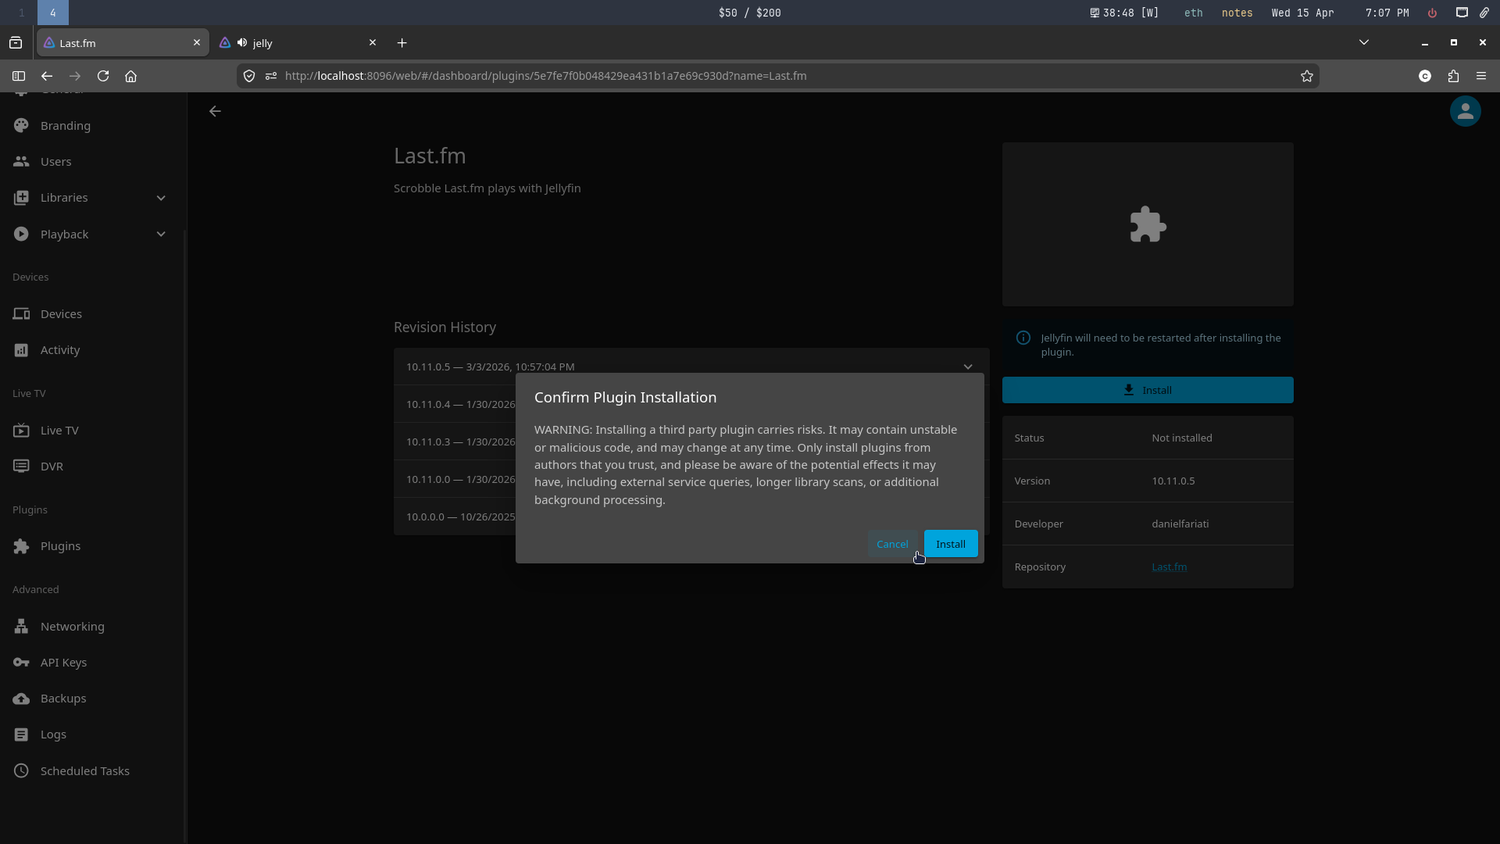
Task: Go to the browser home page
Action: tap(131, 76)
